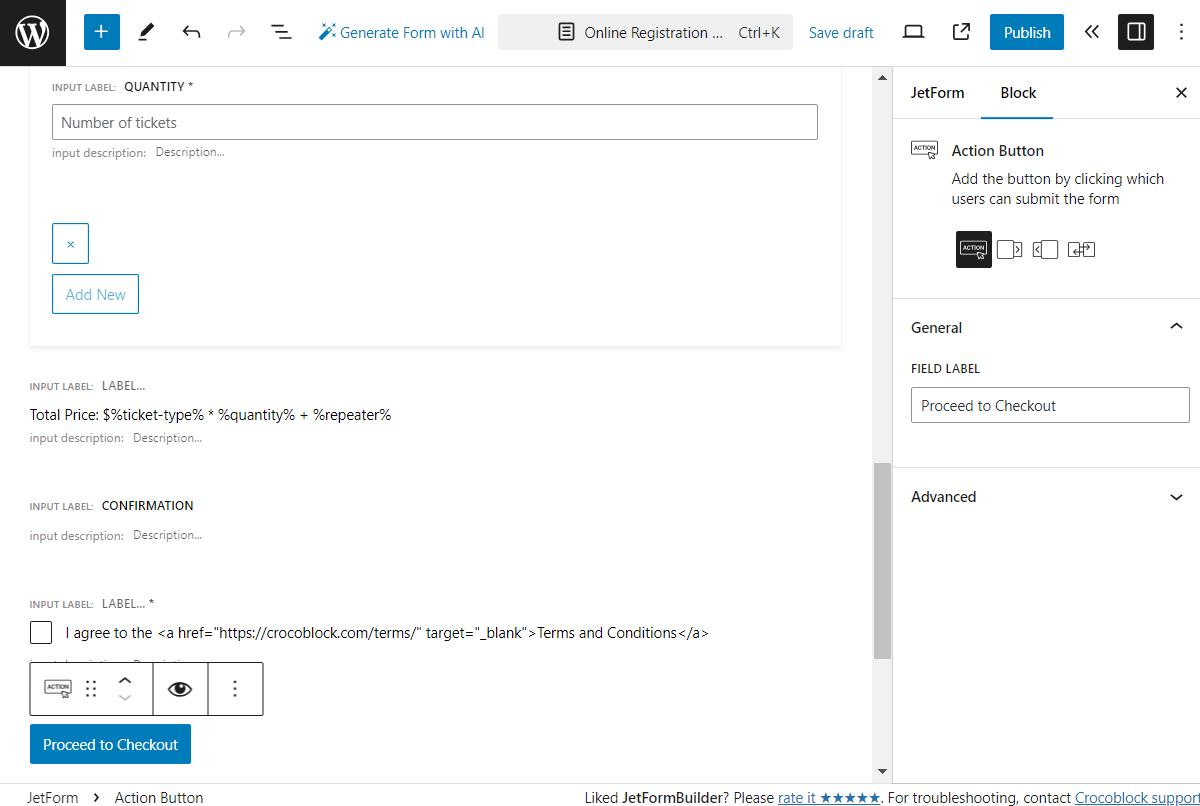Open the block inserter plus button
The height and width of the screenshot is (806, 1200).
click(x=101, y=32)
